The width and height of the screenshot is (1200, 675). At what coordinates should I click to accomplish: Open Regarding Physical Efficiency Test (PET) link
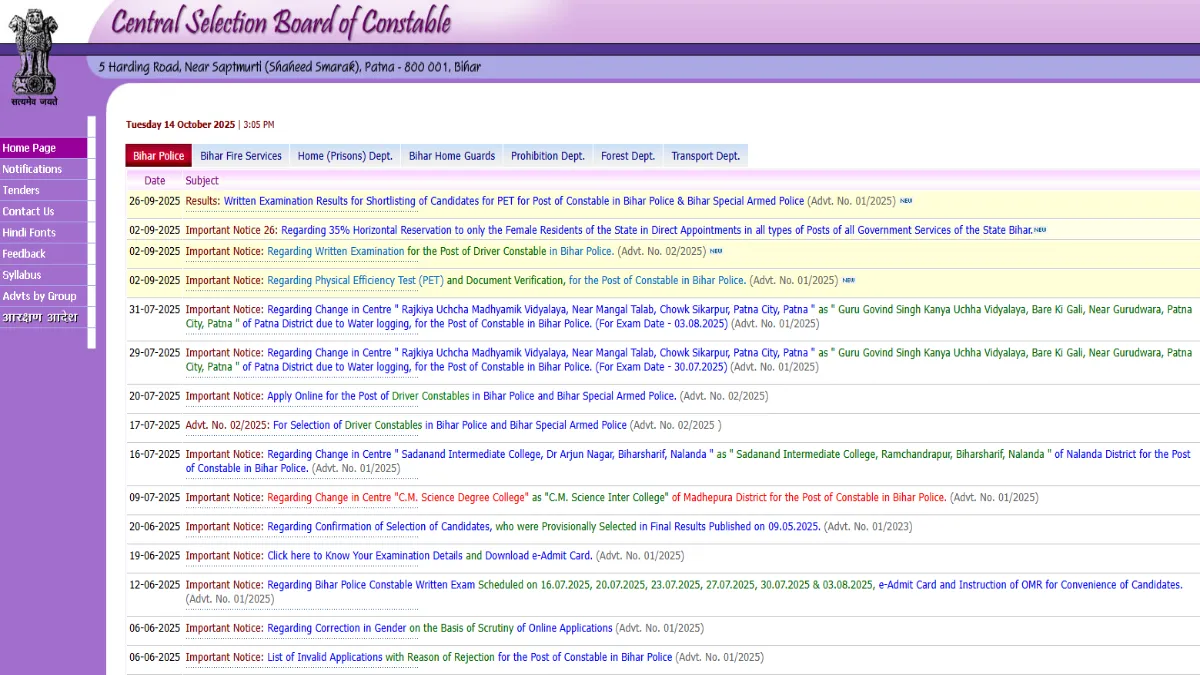pyautogui.click(x=355, y=280)
